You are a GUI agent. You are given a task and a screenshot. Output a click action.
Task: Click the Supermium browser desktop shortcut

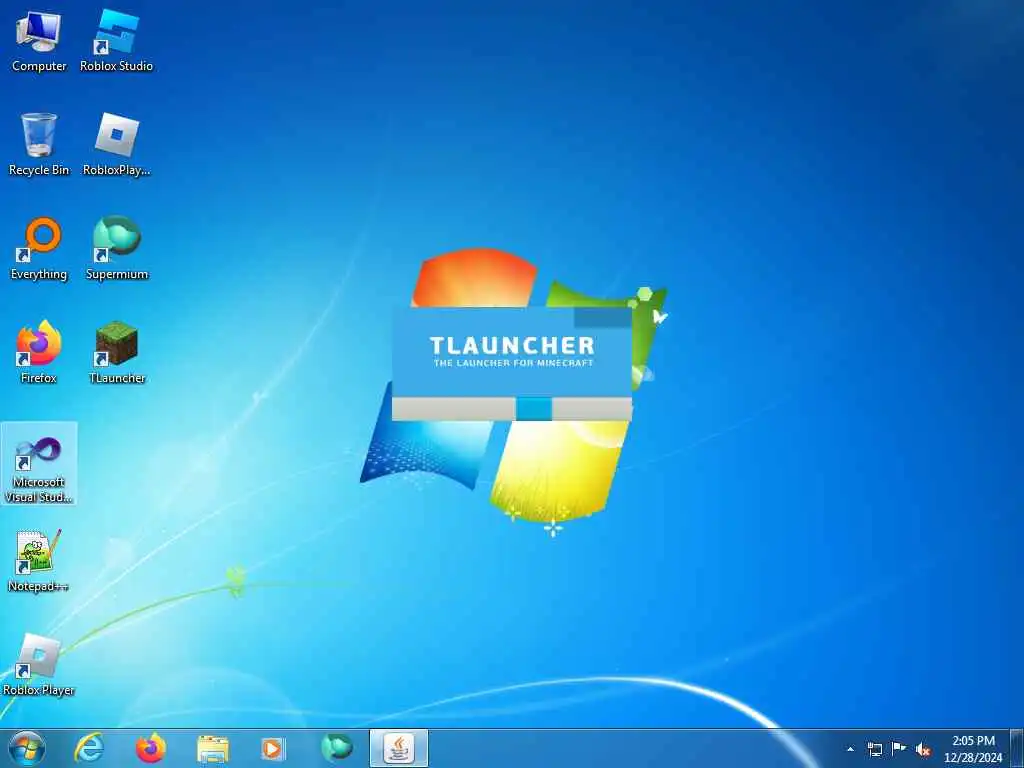[116, 249]
